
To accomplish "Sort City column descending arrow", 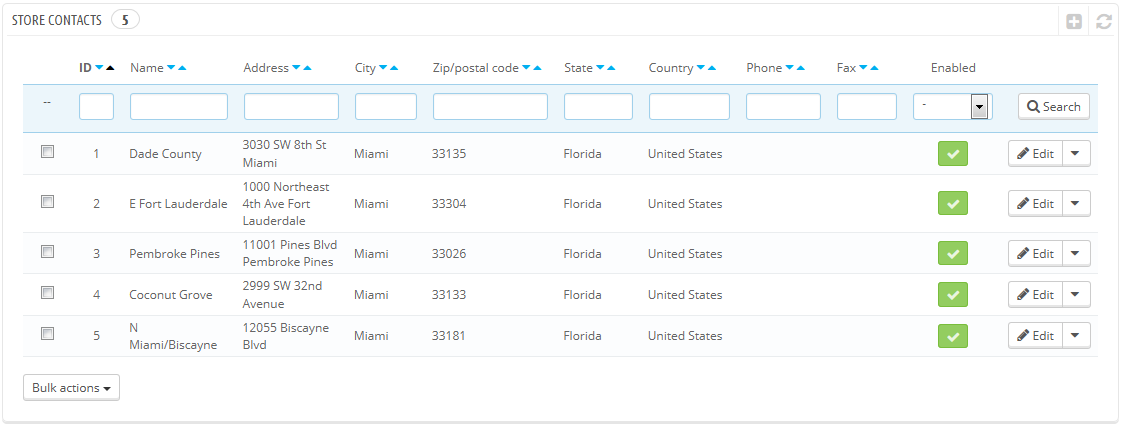I will (383, 68).
